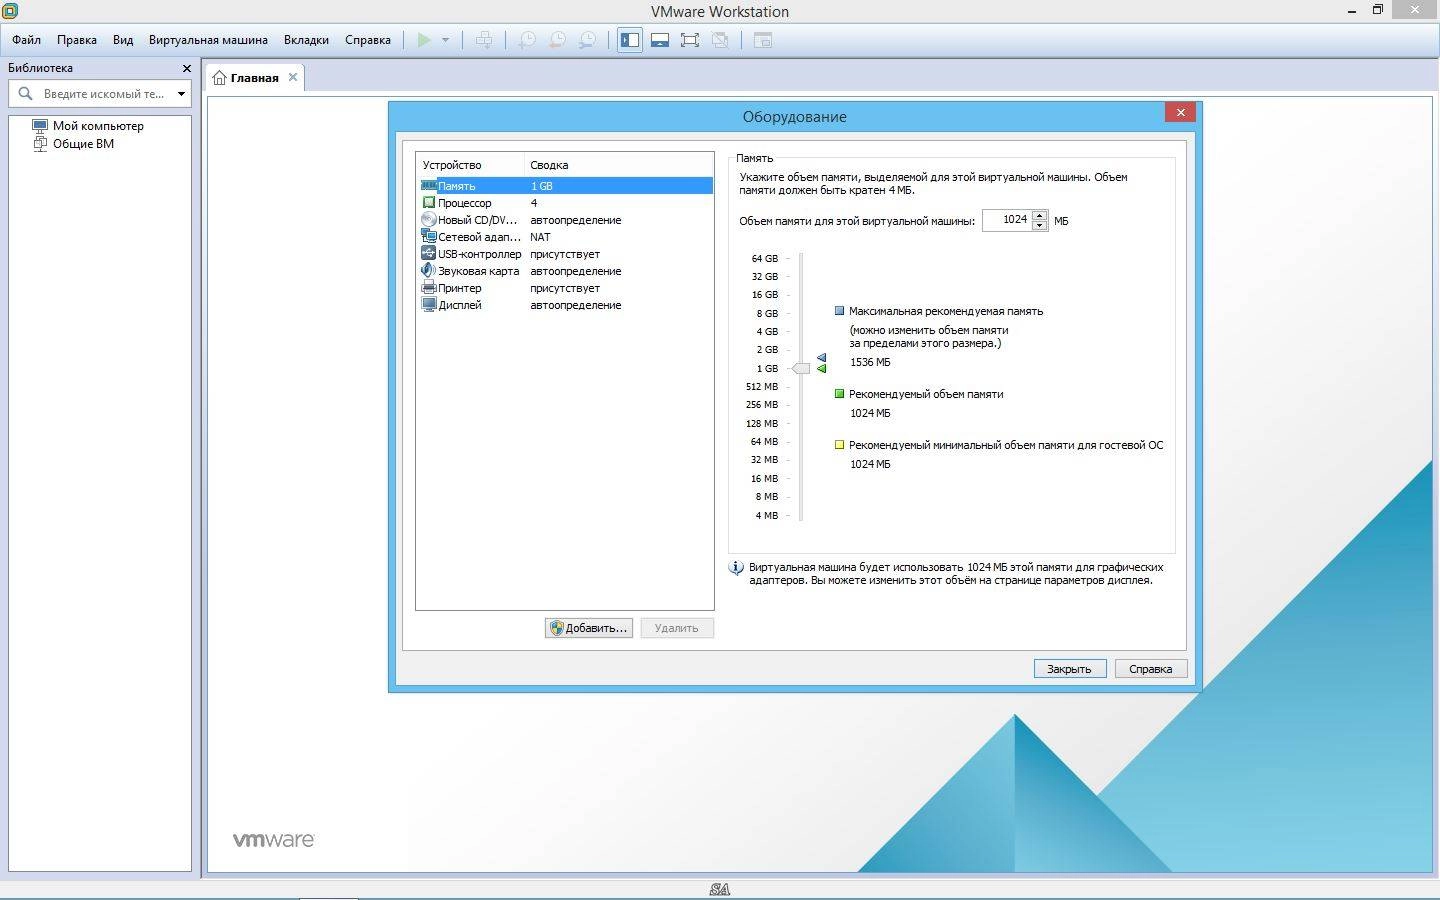
Task: Click the yellow minimum memory legend square
Action: [x=839, y=445]
